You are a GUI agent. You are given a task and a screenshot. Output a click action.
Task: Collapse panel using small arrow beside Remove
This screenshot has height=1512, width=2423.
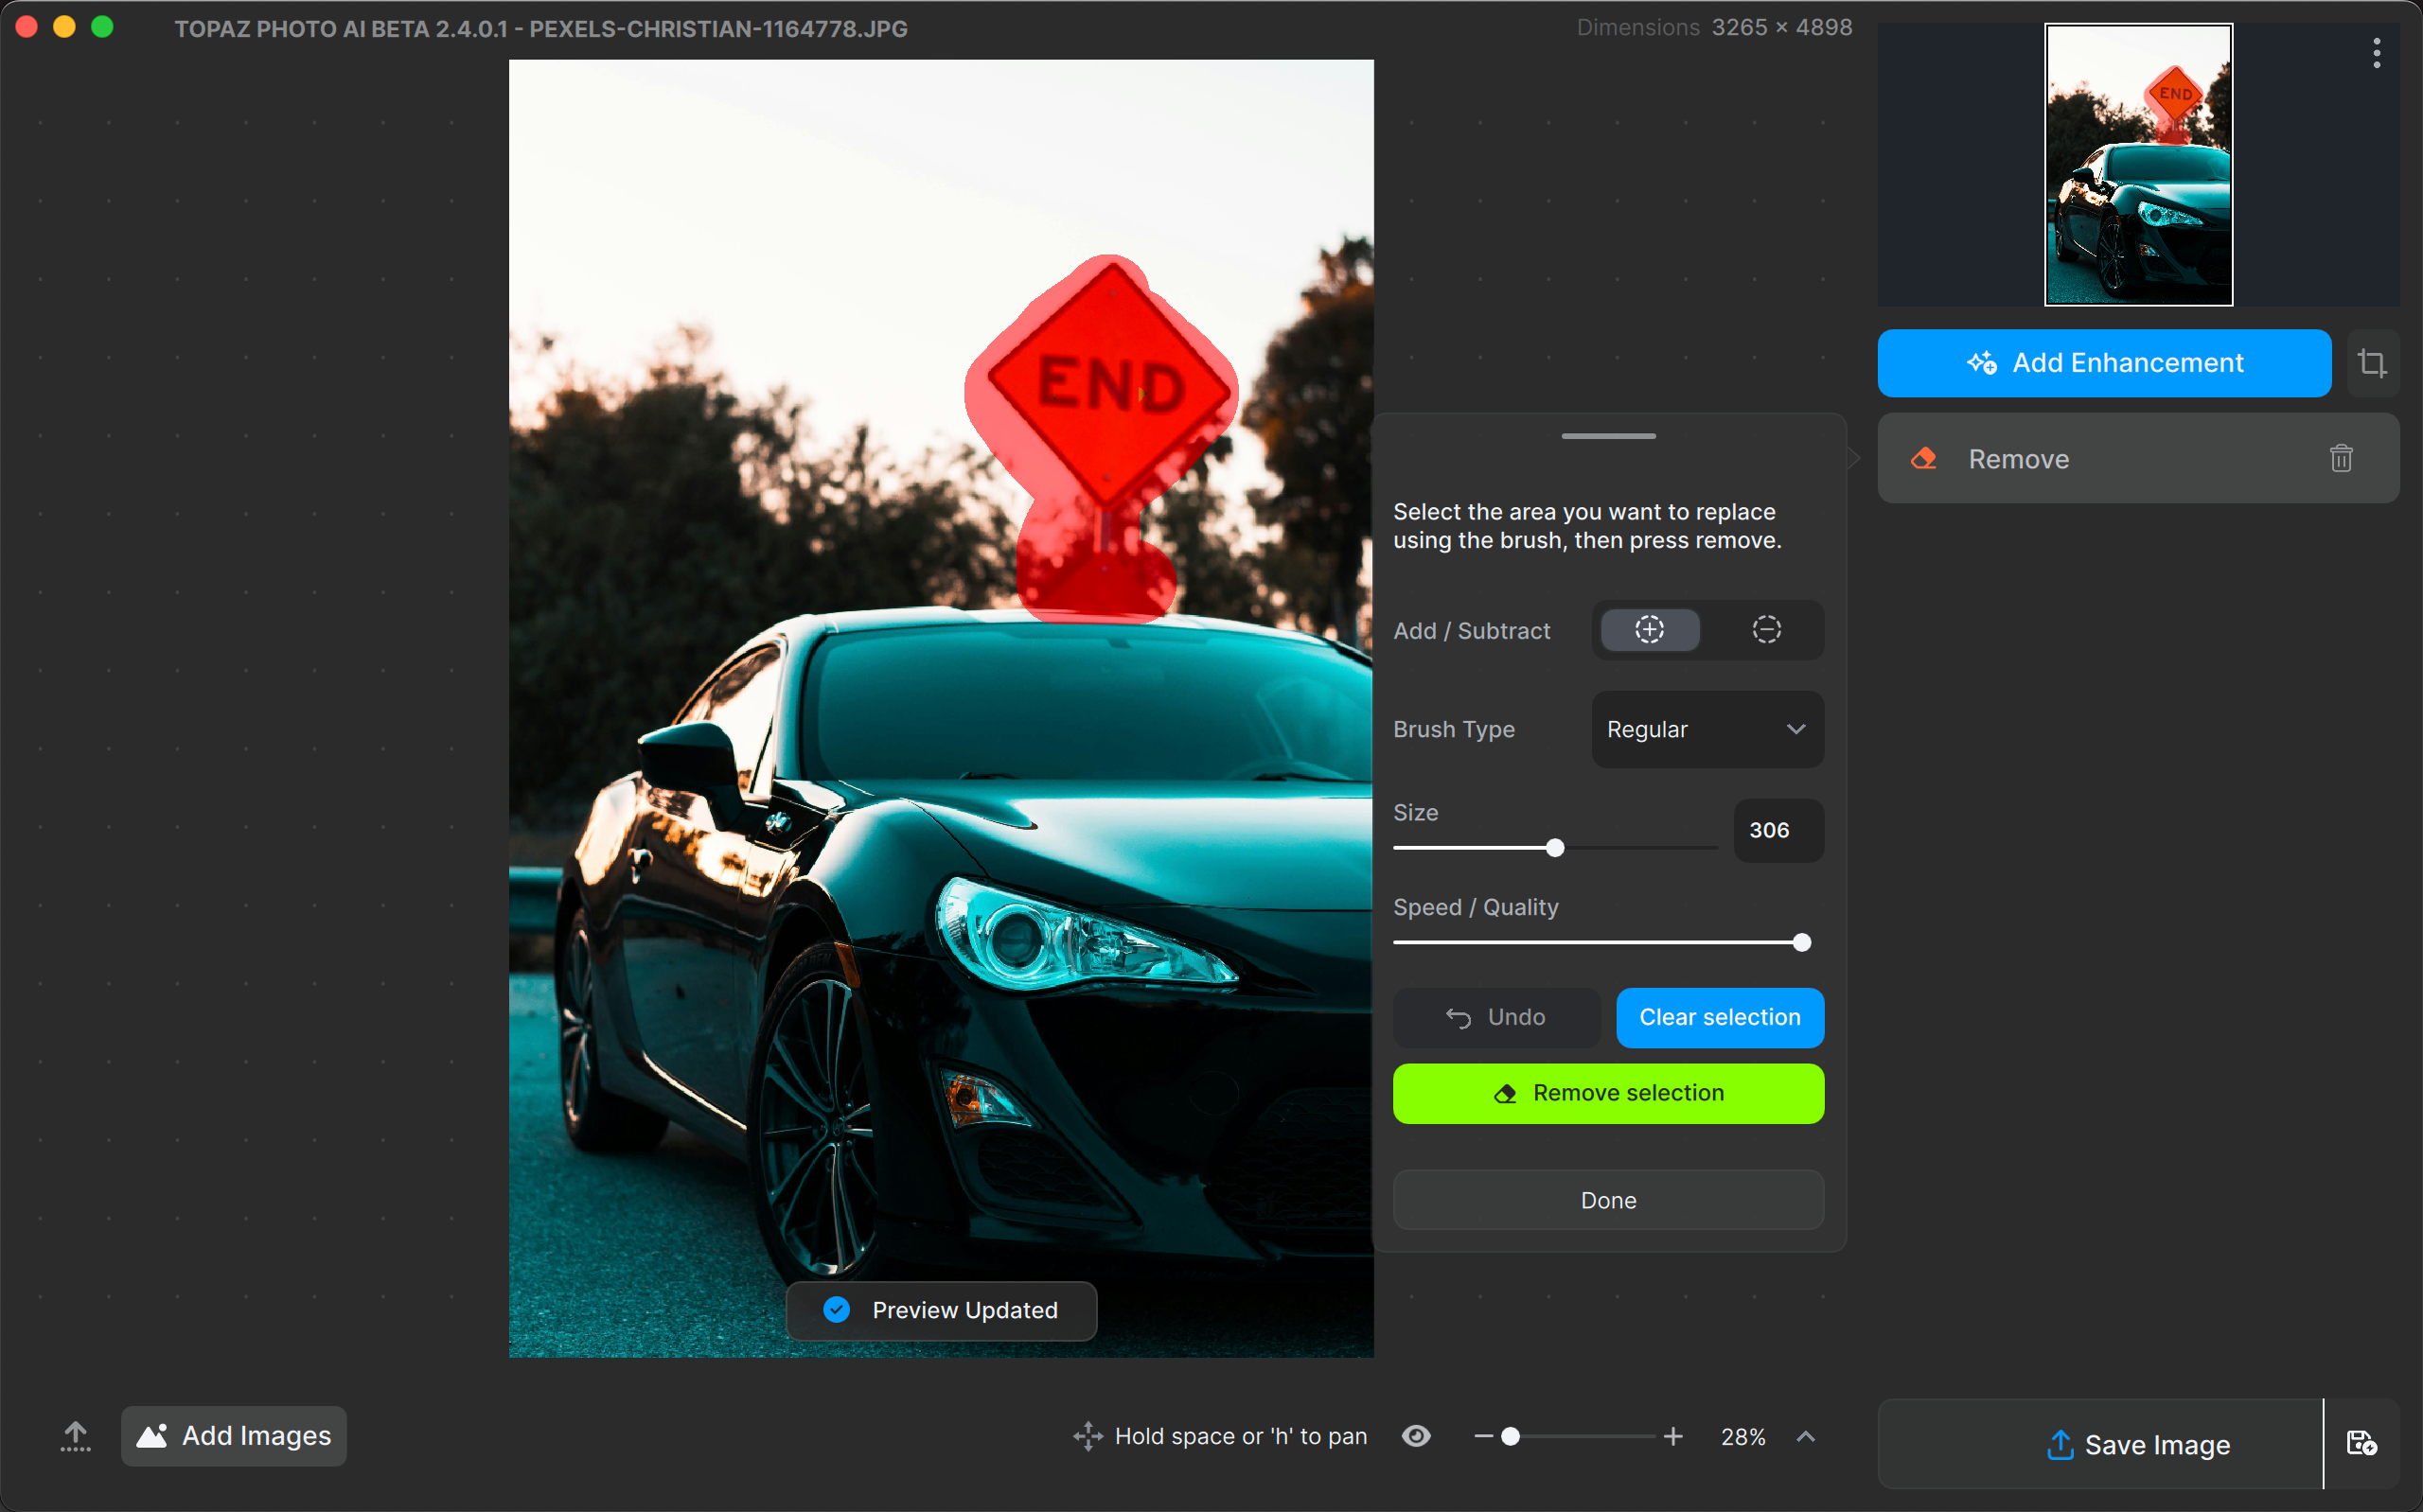[1854, 459]
